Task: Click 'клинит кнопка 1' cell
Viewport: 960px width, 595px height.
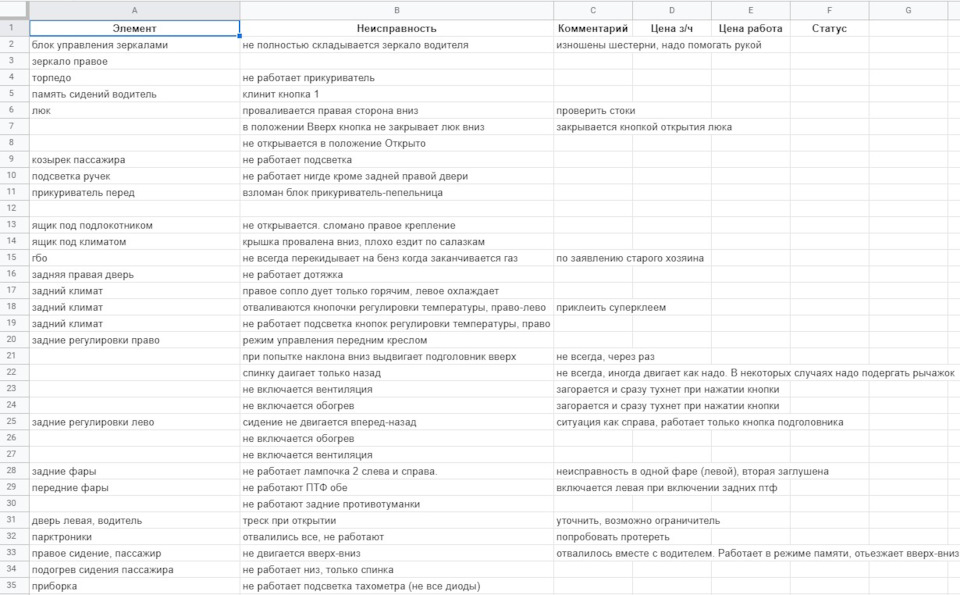Action: [x=397, y=94]
